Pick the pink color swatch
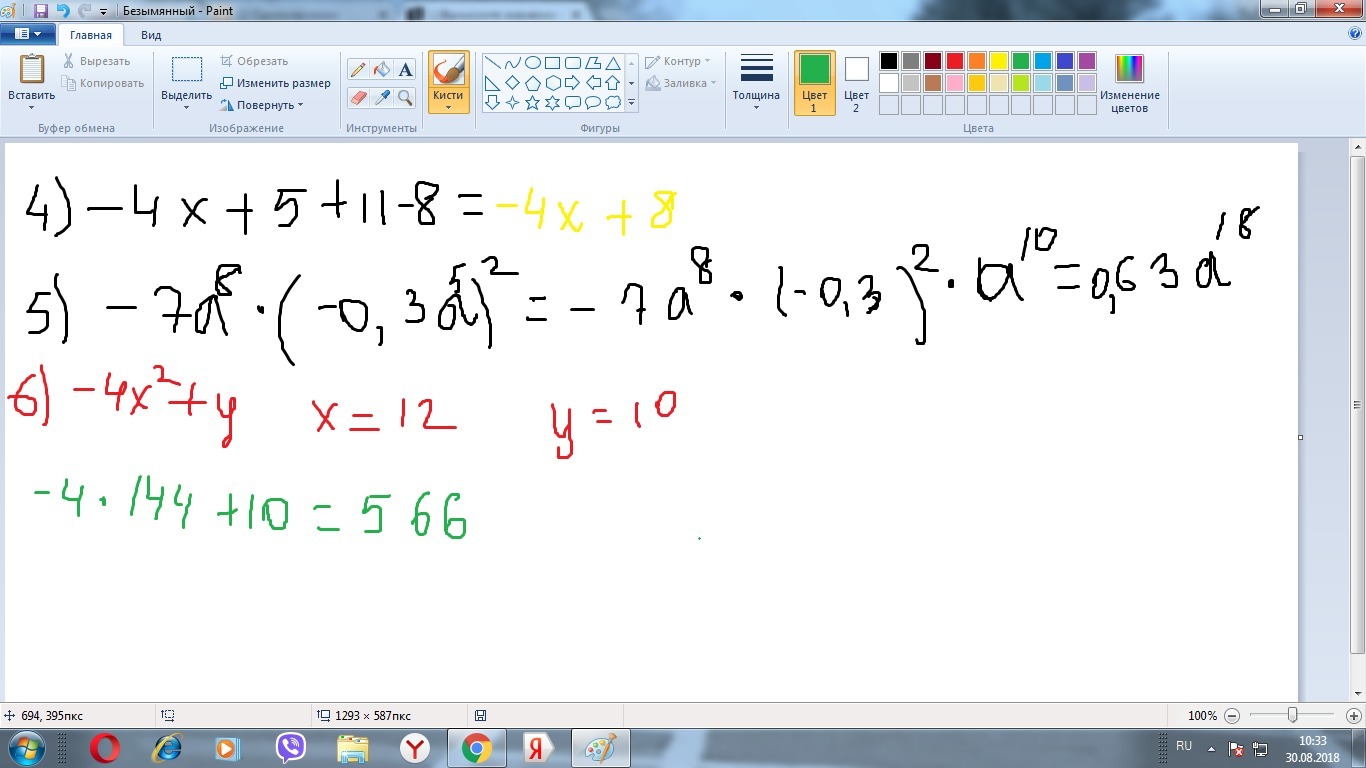The image size is (1366, 768). (955, 83)
